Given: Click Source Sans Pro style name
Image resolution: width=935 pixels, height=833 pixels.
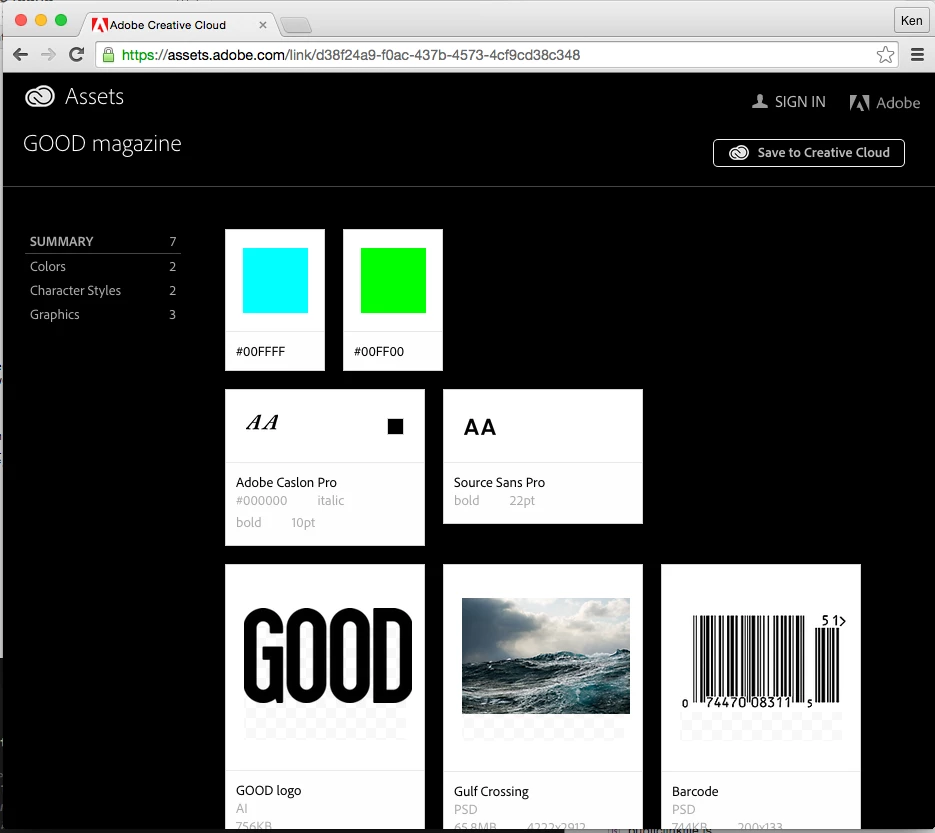Looking at the screenshot, I should coord(499,482).
